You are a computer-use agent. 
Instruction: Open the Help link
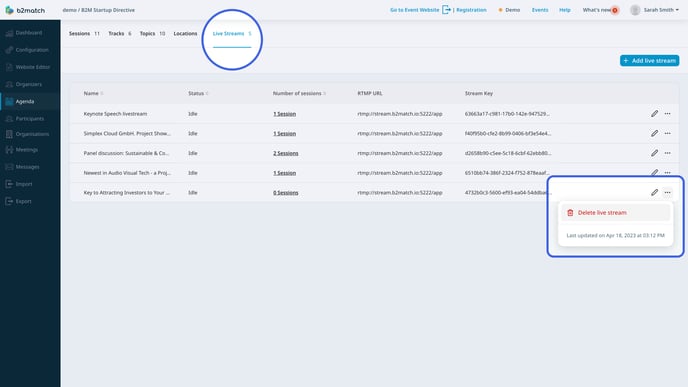[x=565, y=10]
